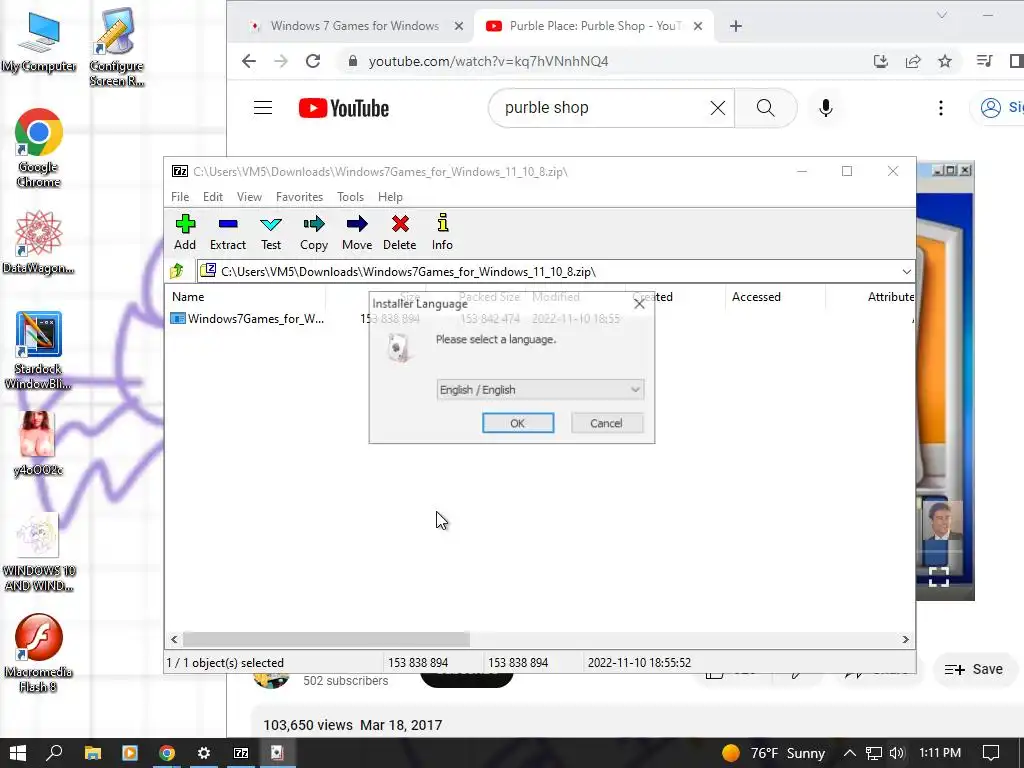1024x768 pixels.
Task: Show hidden system tray icons chevron
Action: [x=850, y=753]
